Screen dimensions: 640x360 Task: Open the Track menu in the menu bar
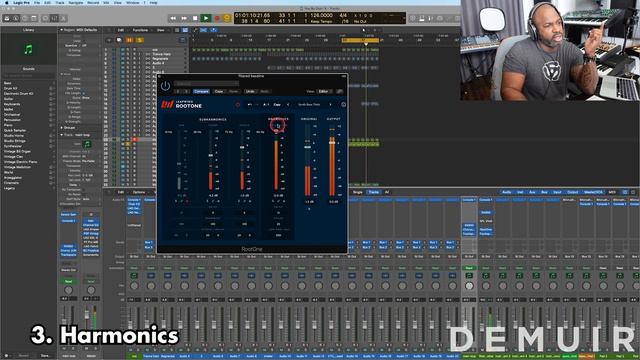pos(60,2)
